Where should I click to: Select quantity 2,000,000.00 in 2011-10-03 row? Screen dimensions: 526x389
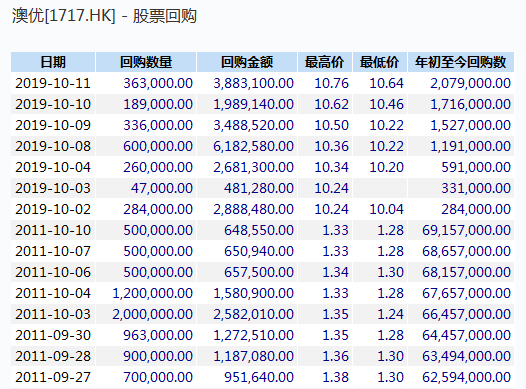[x=146, y=314]
